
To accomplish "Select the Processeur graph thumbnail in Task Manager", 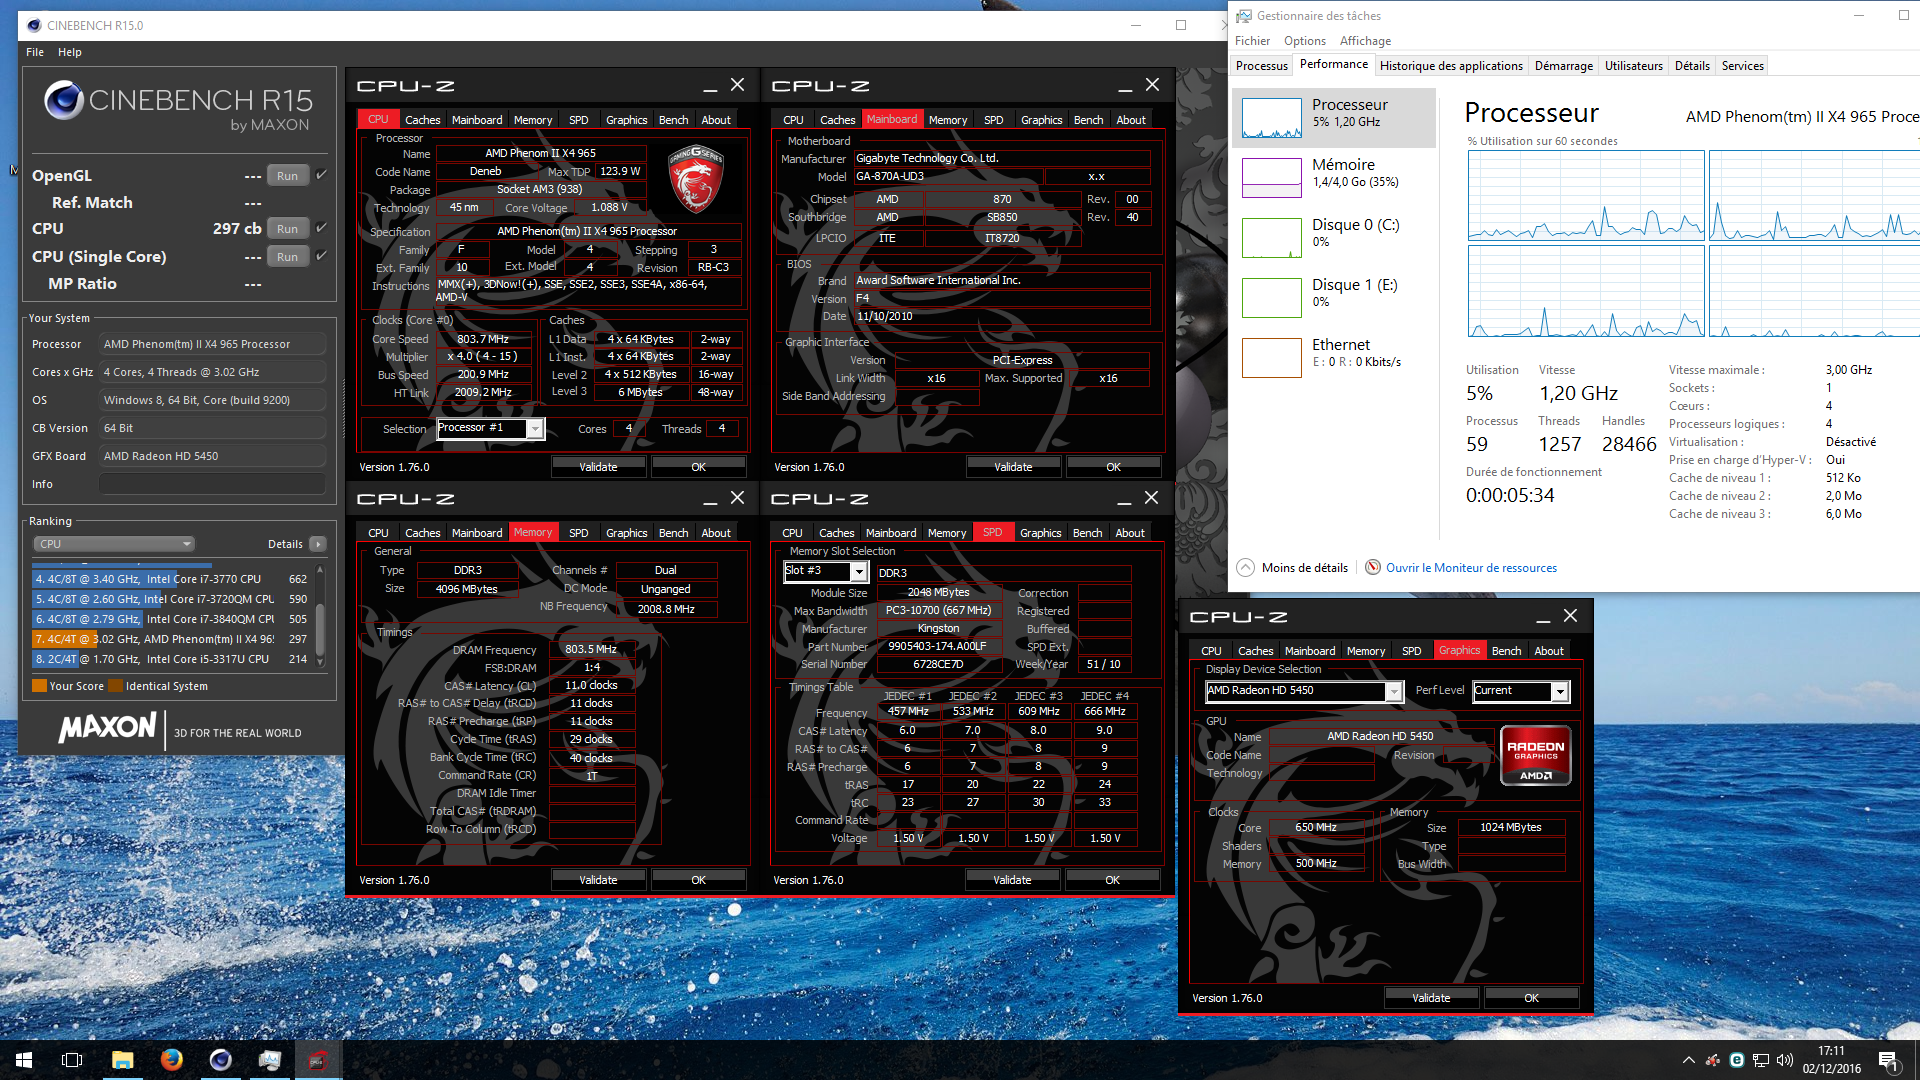I will tap(1271, 118).
